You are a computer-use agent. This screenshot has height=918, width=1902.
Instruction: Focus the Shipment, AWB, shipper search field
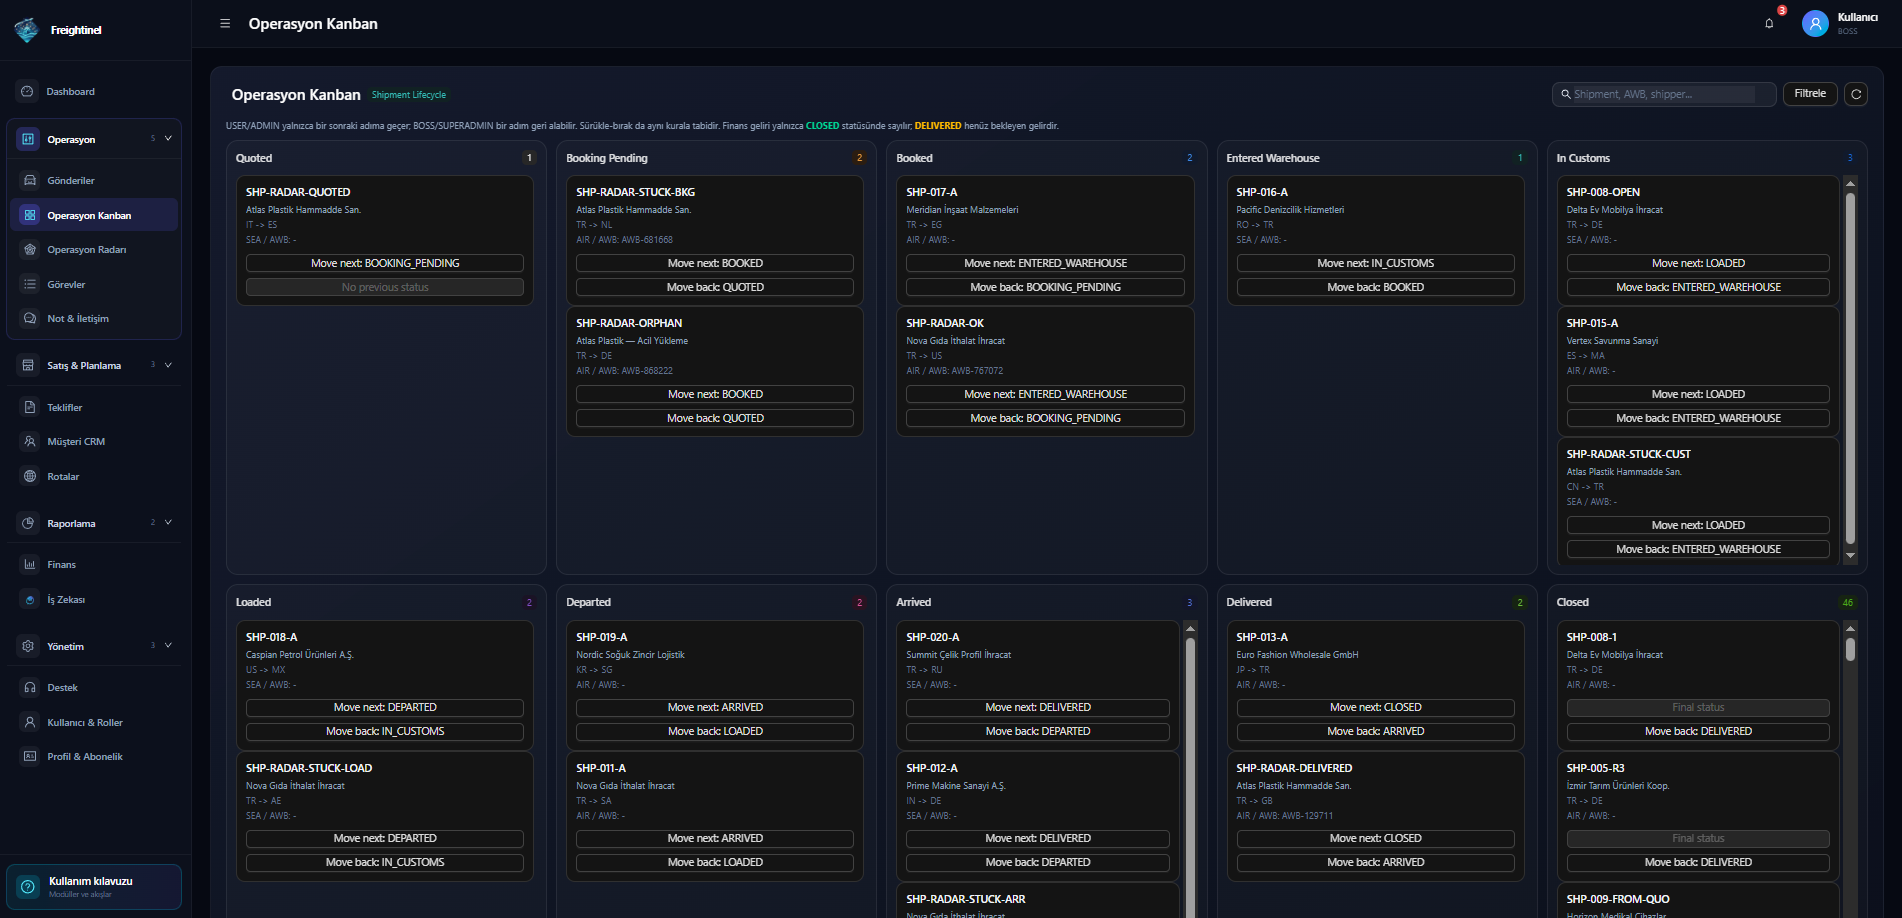click(x=1664, y=94)
